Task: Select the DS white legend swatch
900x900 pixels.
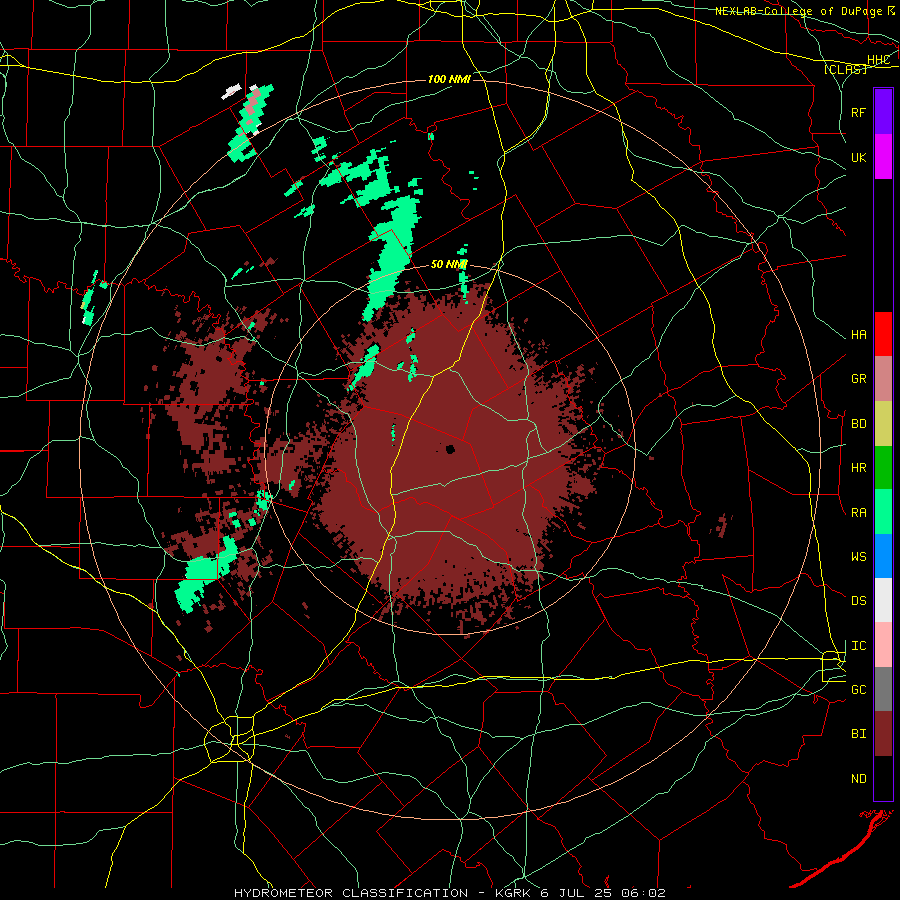Action: (883, 600)
